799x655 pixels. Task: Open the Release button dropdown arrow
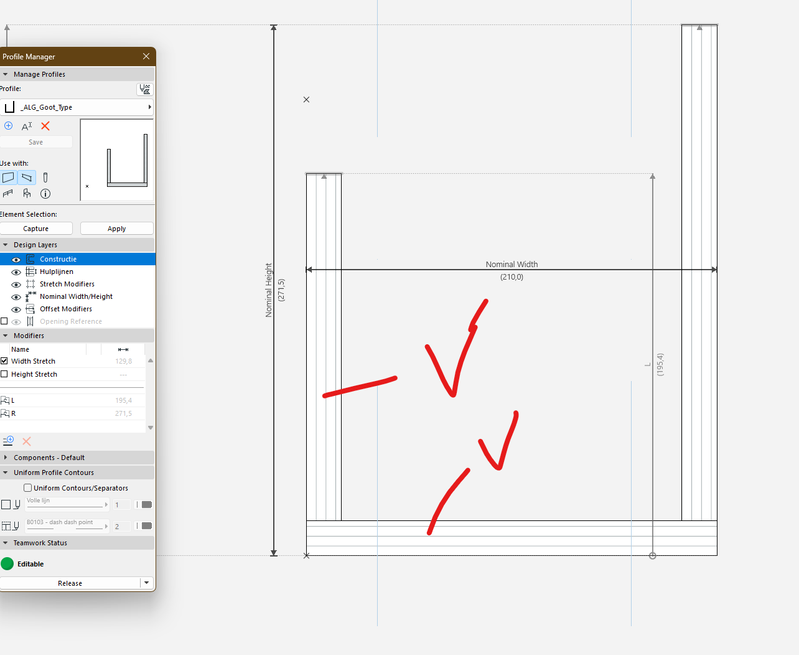pyautogui.click(x=146, y=583)
